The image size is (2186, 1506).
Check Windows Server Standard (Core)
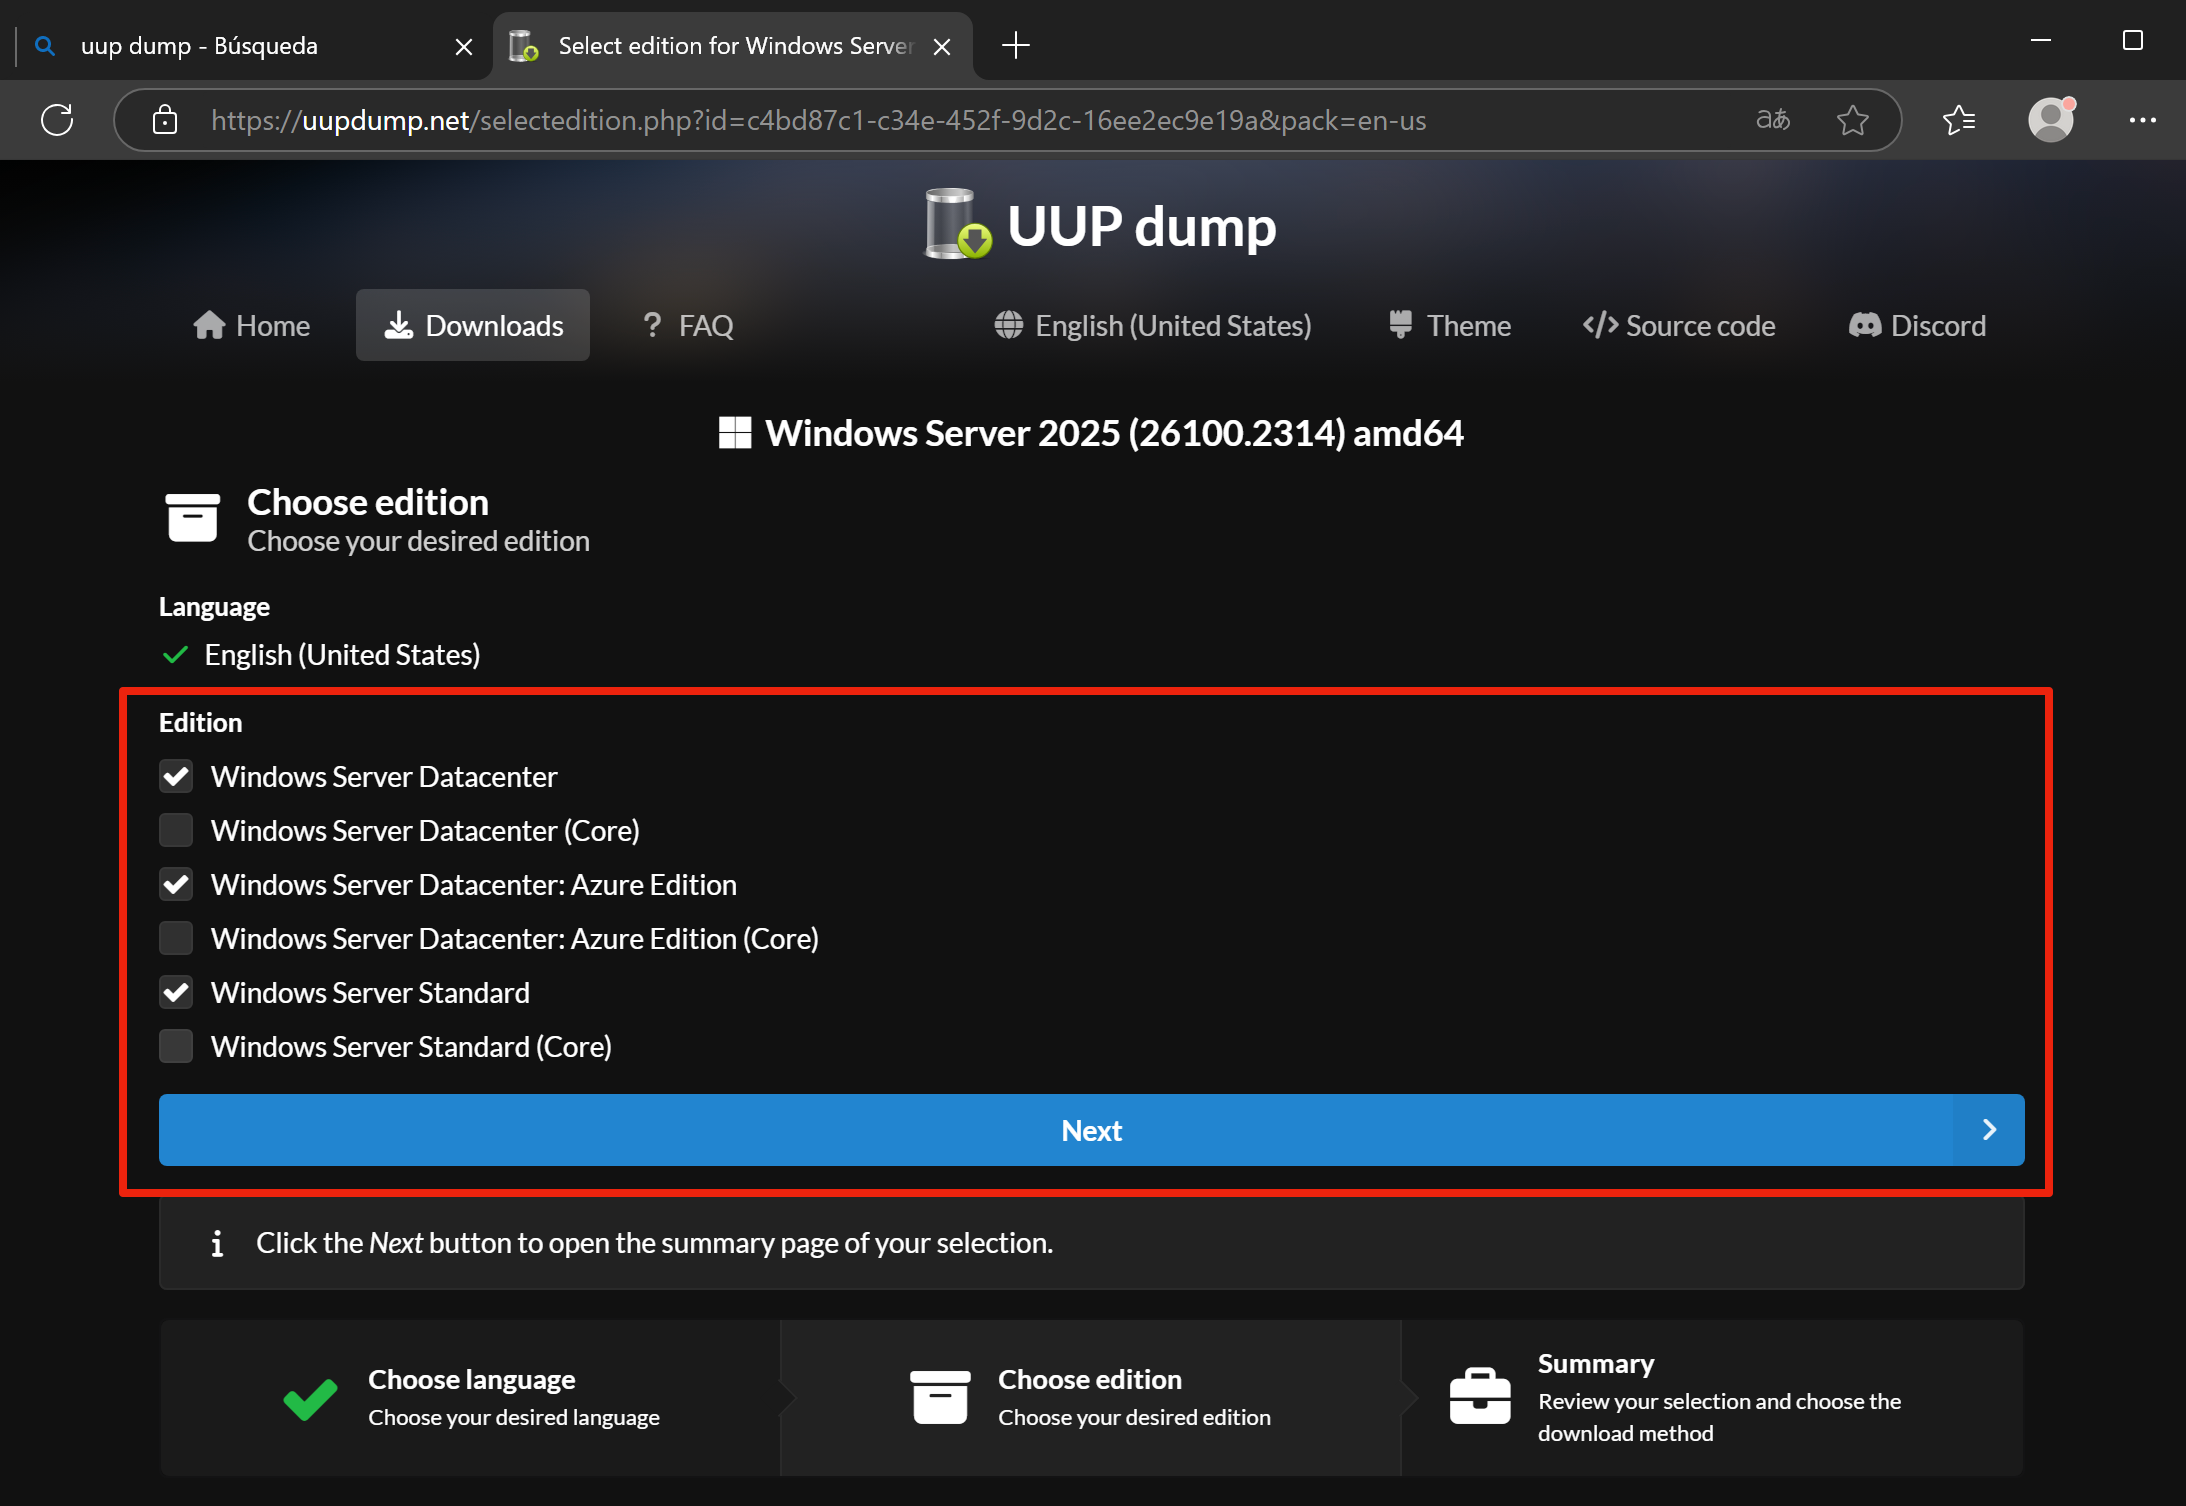176,1046
